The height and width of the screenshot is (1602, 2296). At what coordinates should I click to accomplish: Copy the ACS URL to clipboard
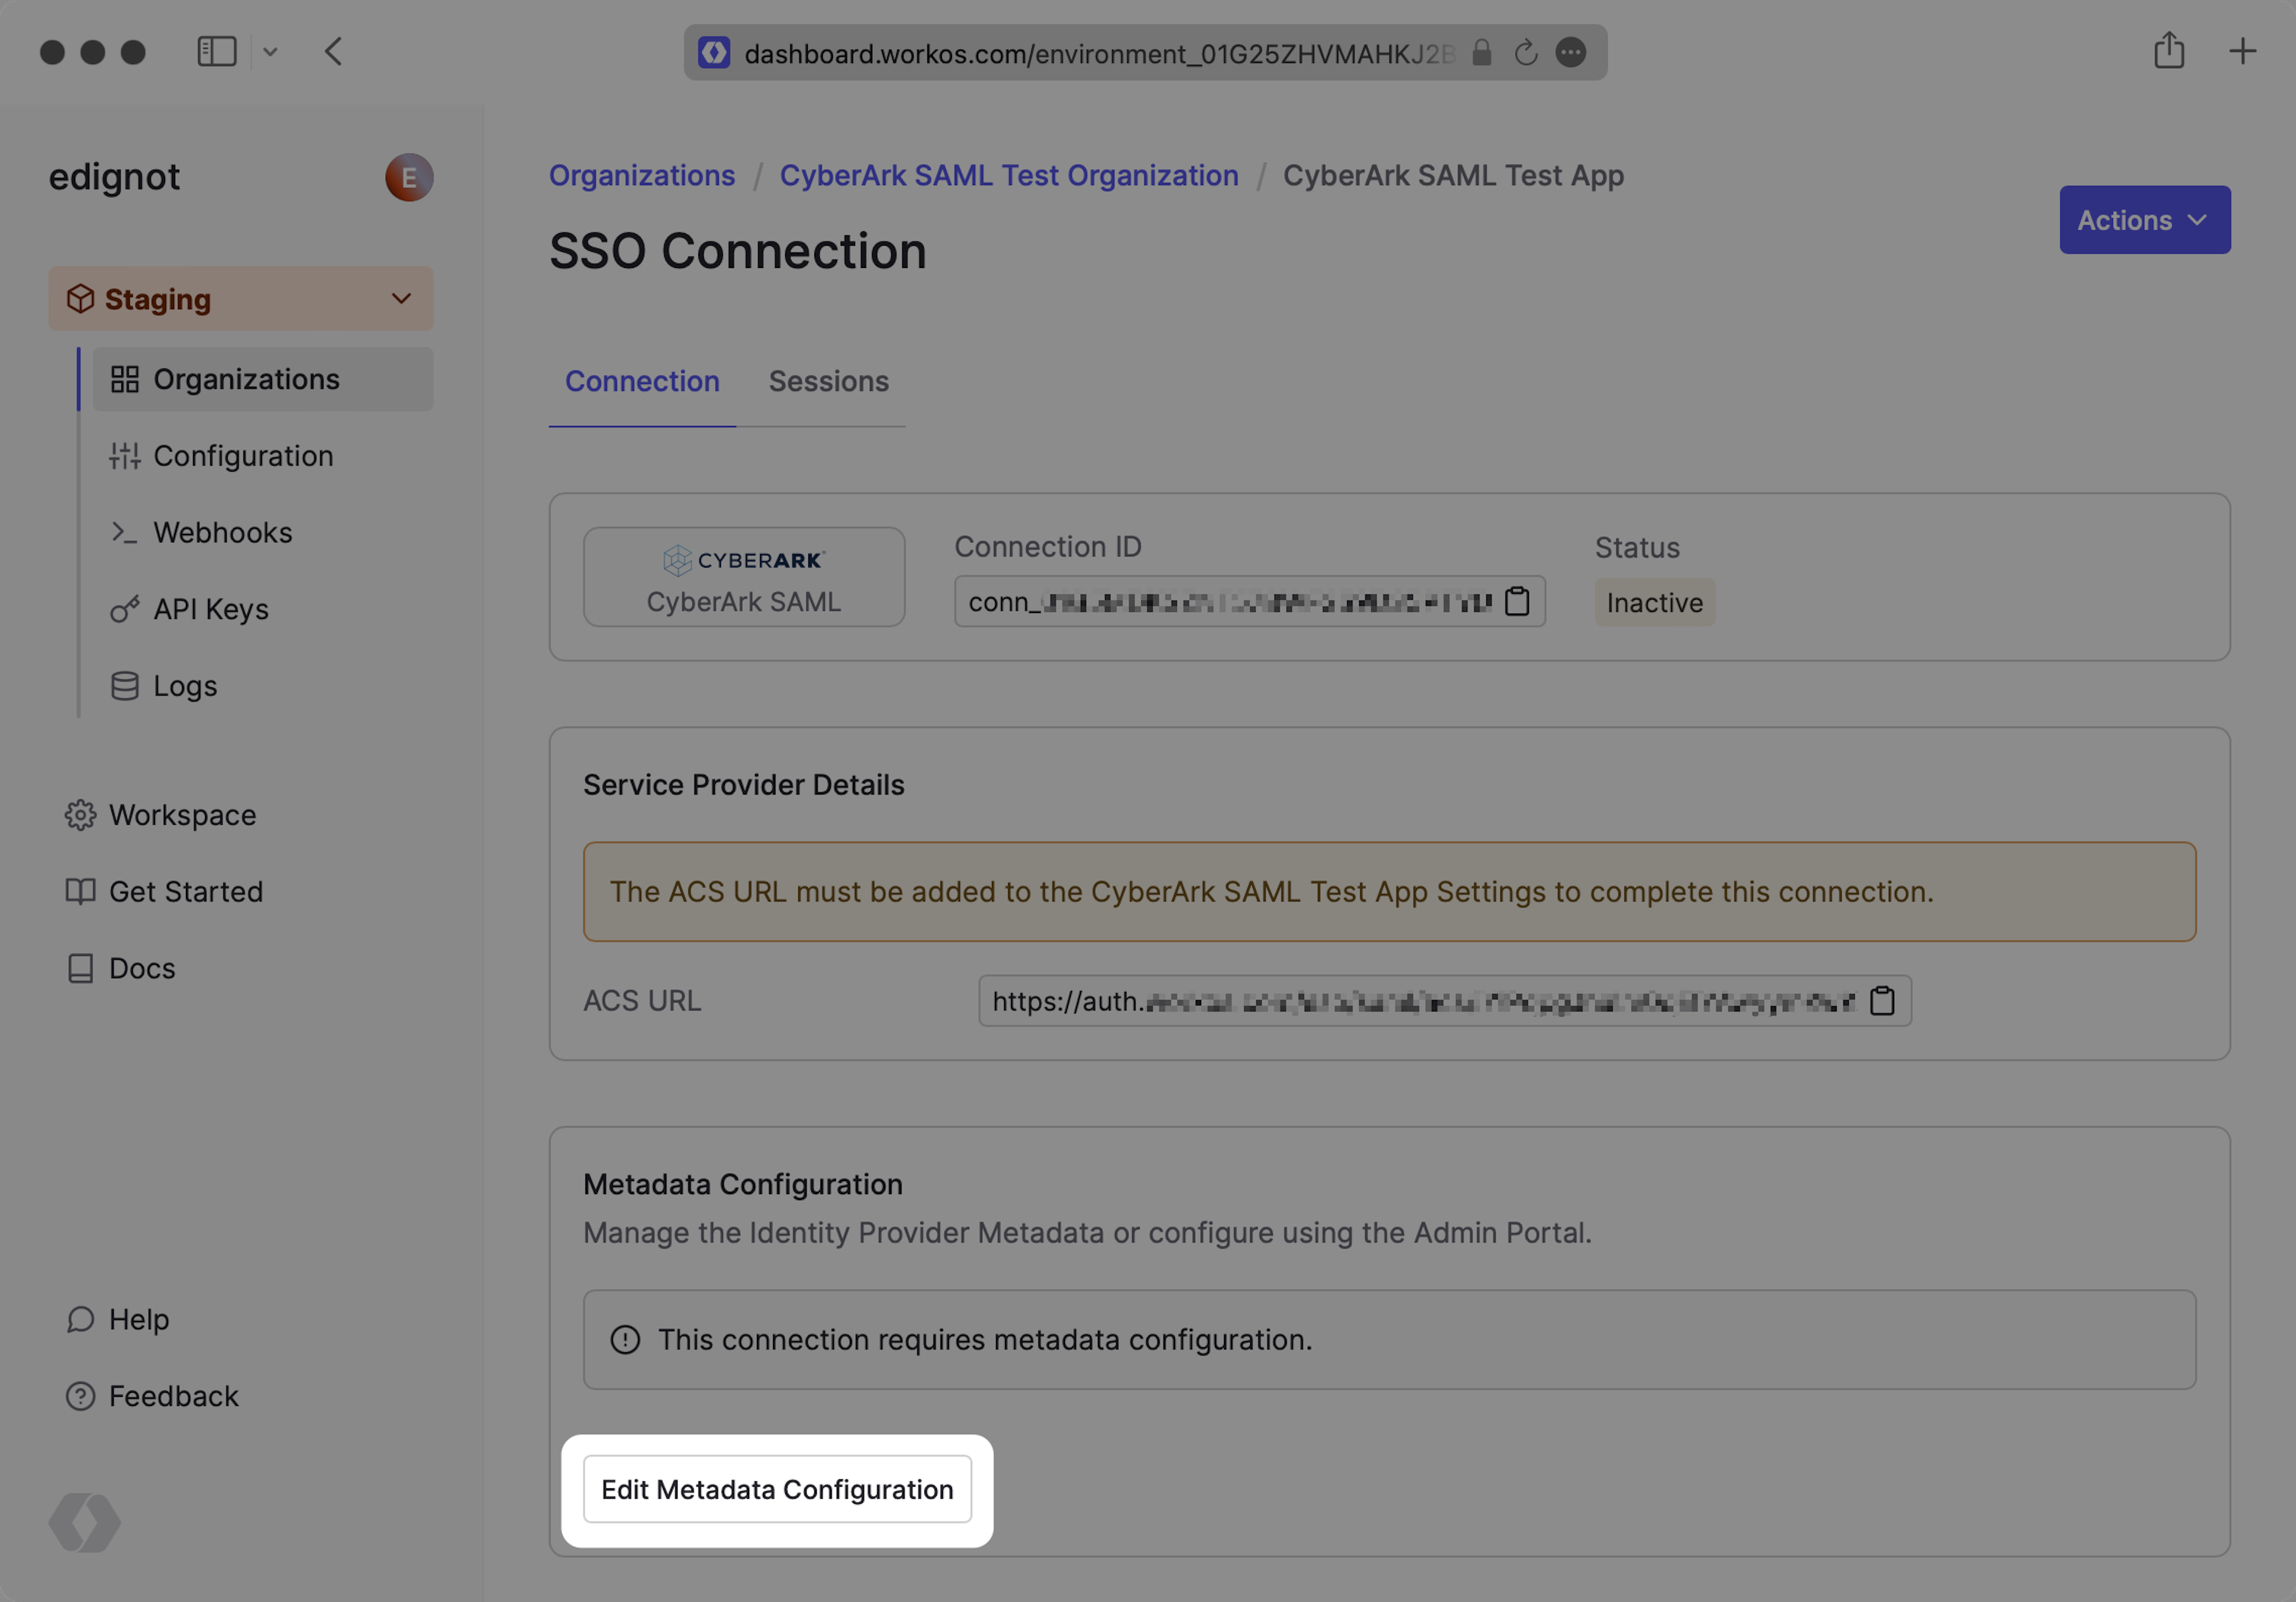click(x=1882, y=1001)
